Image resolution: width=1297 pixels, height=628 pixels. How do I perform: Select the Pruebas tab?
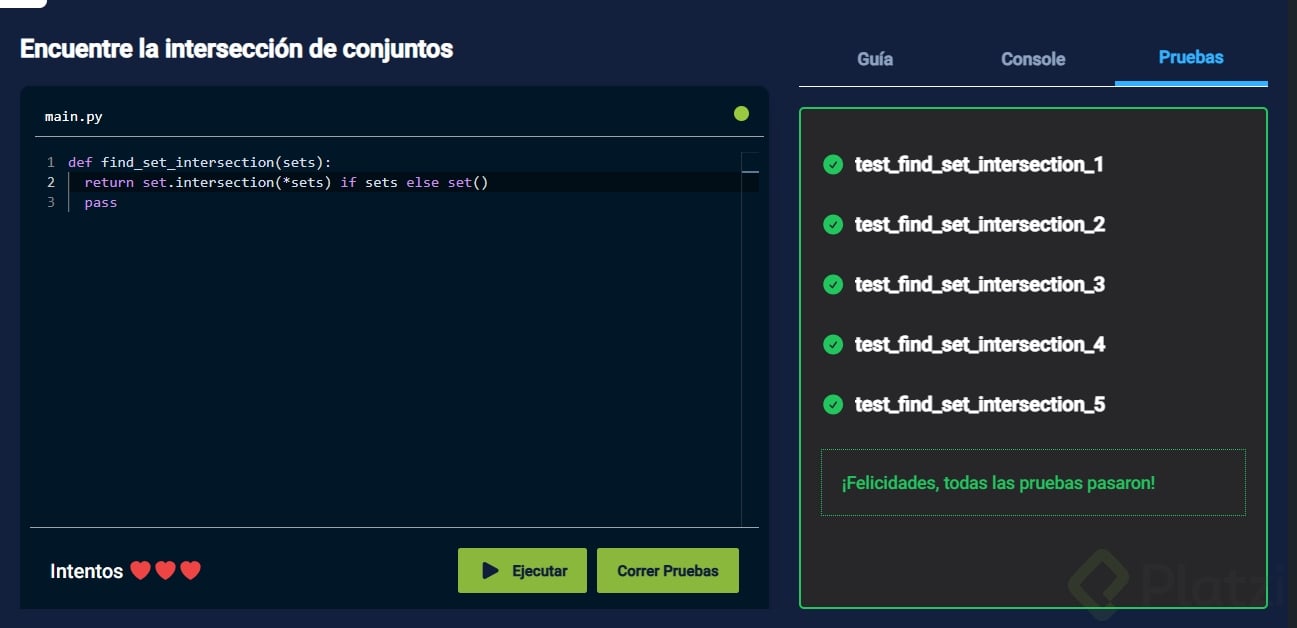pyautogui.click(x=1191, y=57)
